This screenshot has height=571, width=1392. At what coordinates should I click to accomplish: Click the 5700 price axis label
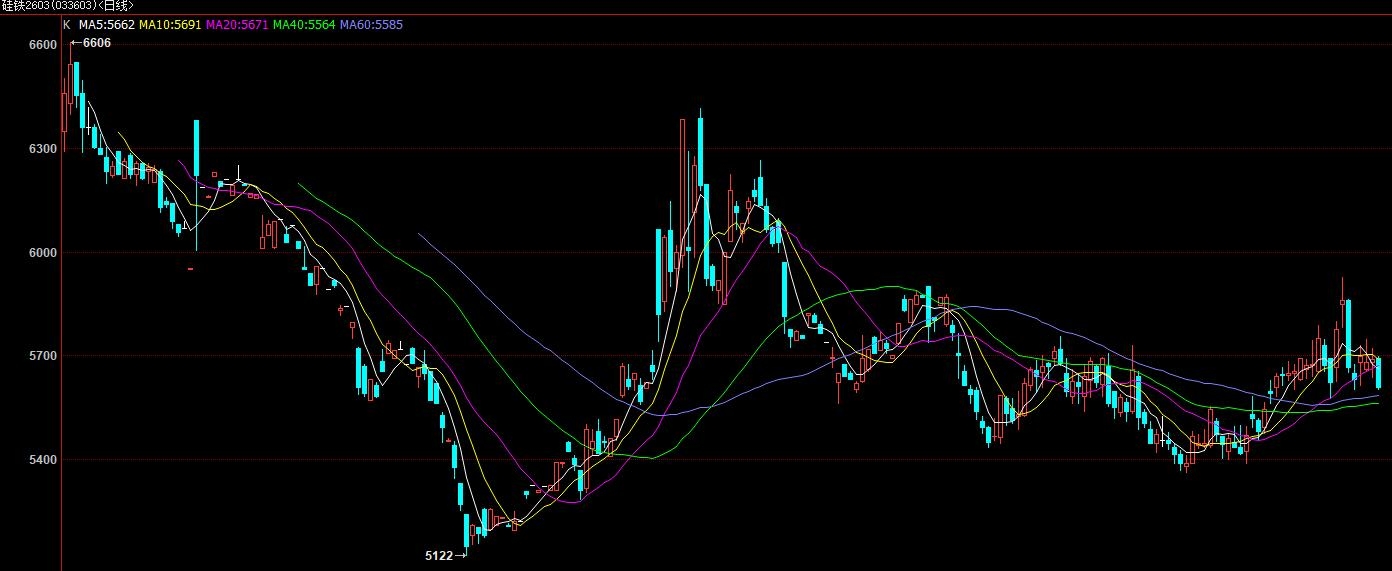point(44,356)
